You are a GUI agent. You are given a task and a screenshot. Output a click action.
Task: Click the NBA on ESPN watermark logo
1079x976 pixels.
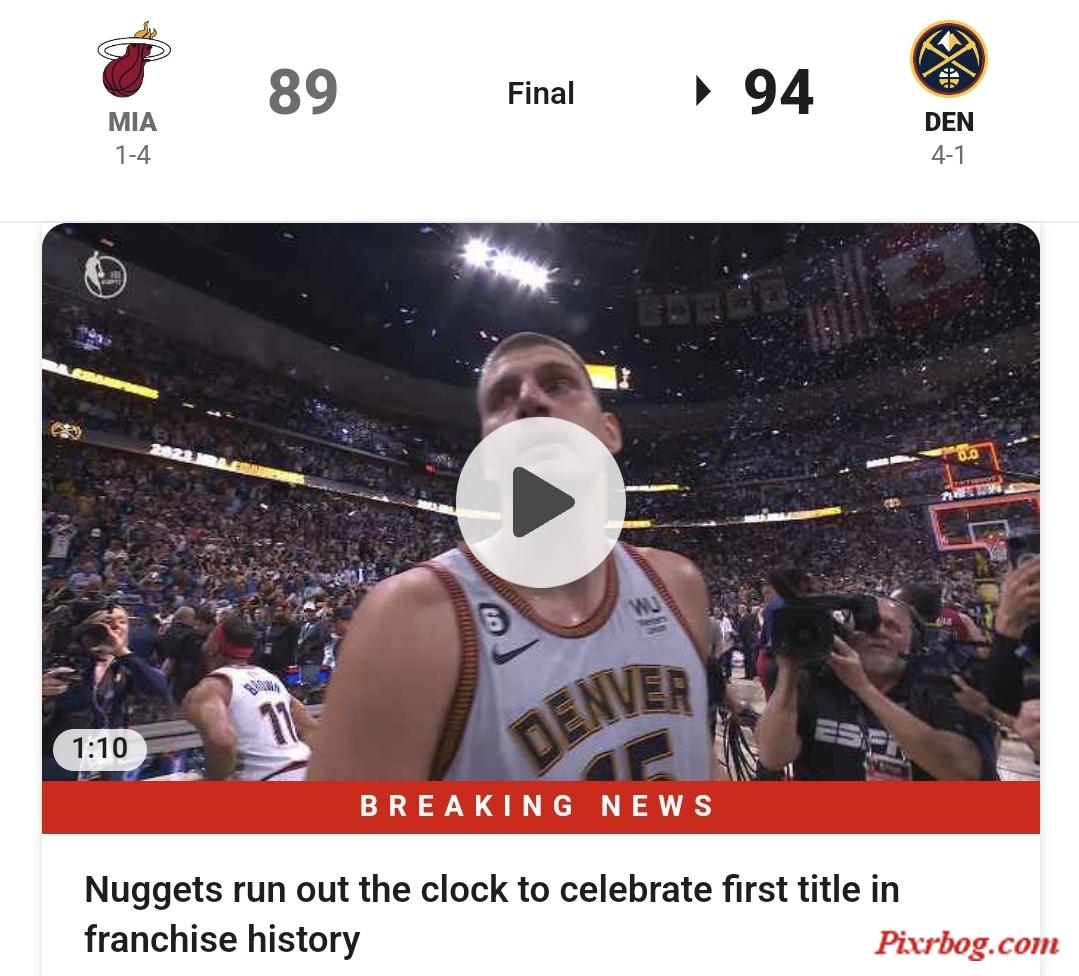(105, 275)
